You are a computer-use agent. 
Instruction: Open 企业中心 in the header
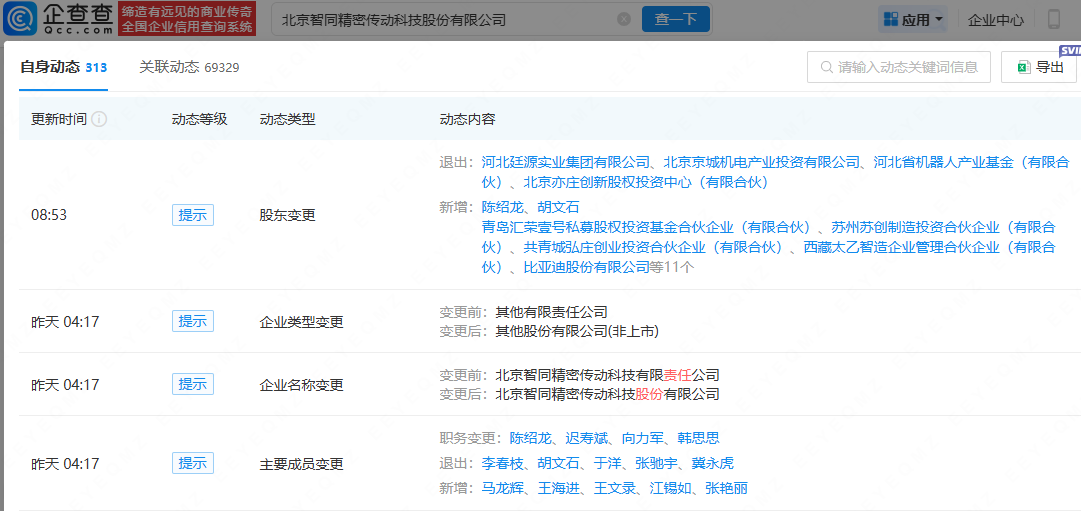click(995, 19)
